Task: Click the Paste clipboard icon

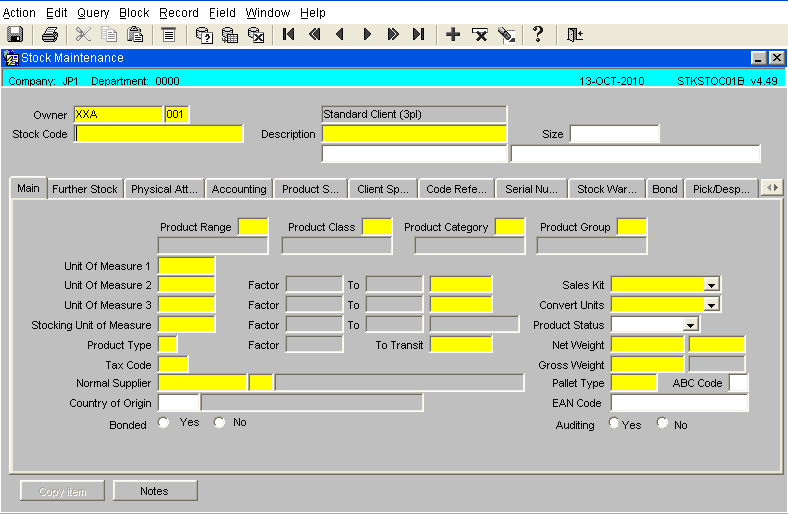Action: (x=135, y=35)
